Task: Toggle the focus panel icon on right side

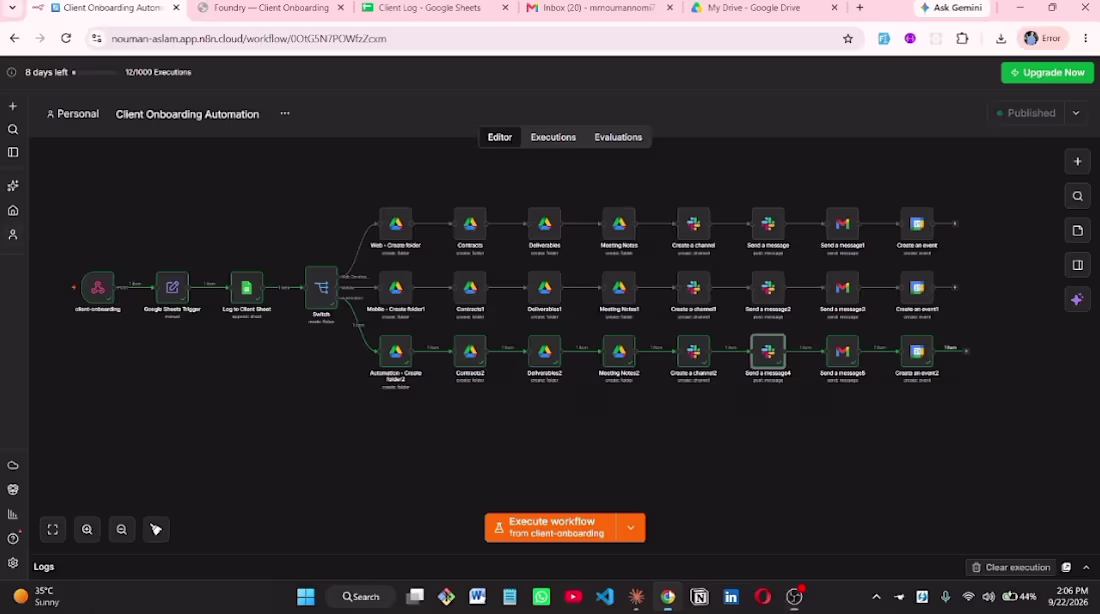Action: coord(1078,265)
